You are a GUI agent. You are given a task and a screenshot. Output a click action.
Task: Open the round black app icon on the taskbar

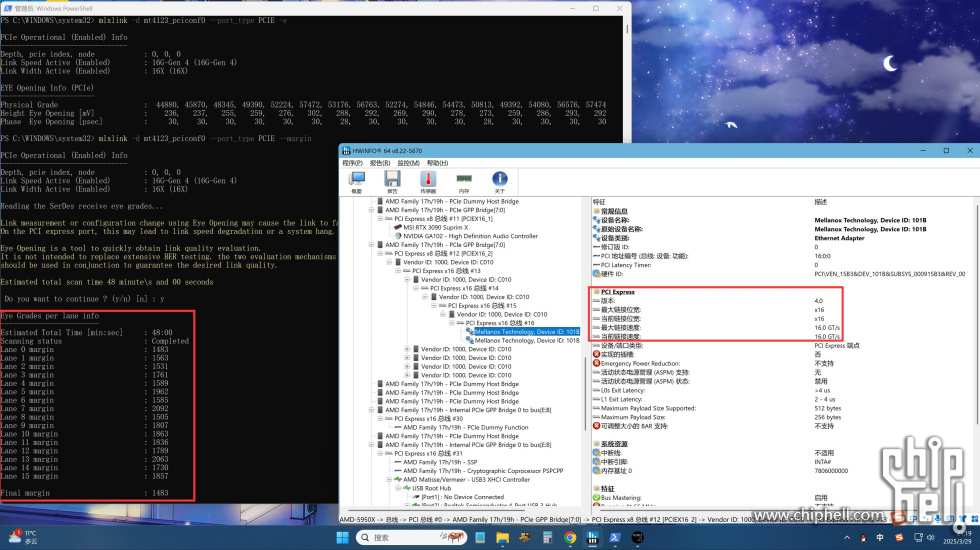pos(638,538)
